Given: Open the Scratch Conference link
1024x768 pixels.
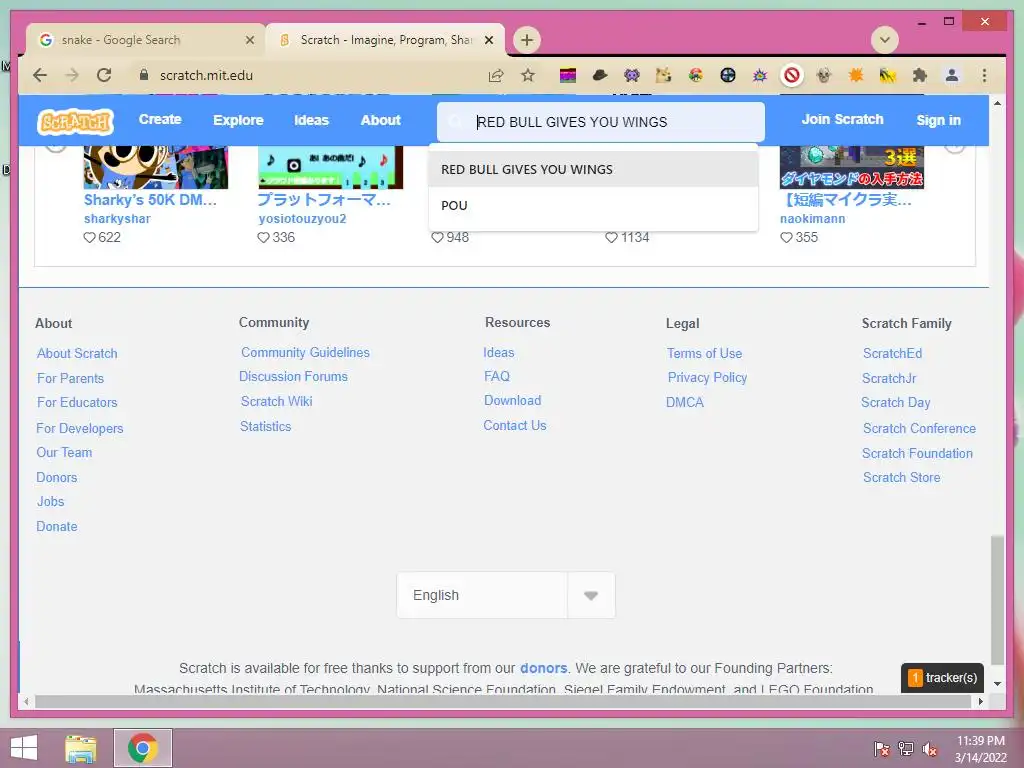Looking at the screenshot, I should [x=920, y=428].
